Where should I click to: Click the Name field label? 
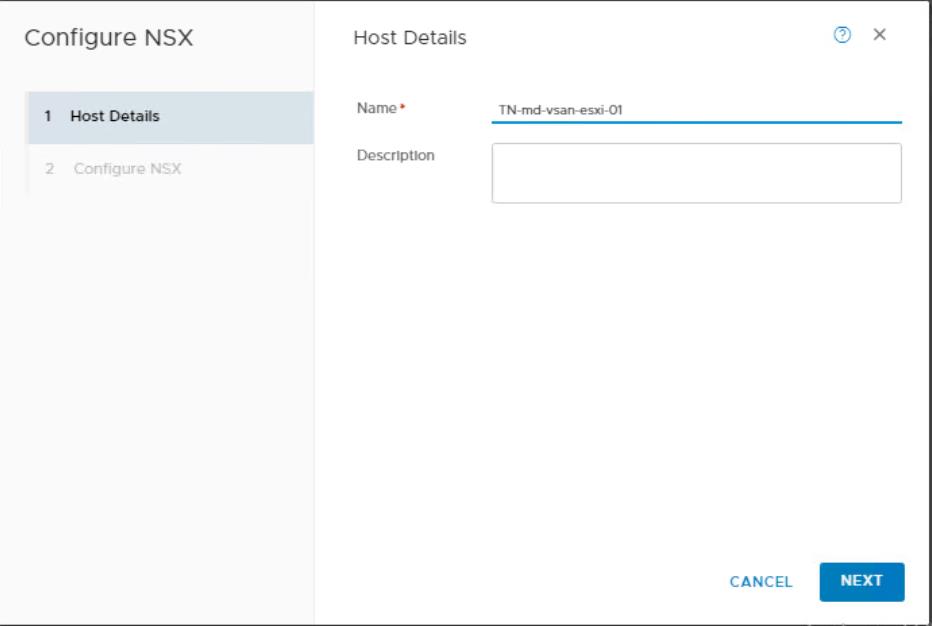coord(377,108)
